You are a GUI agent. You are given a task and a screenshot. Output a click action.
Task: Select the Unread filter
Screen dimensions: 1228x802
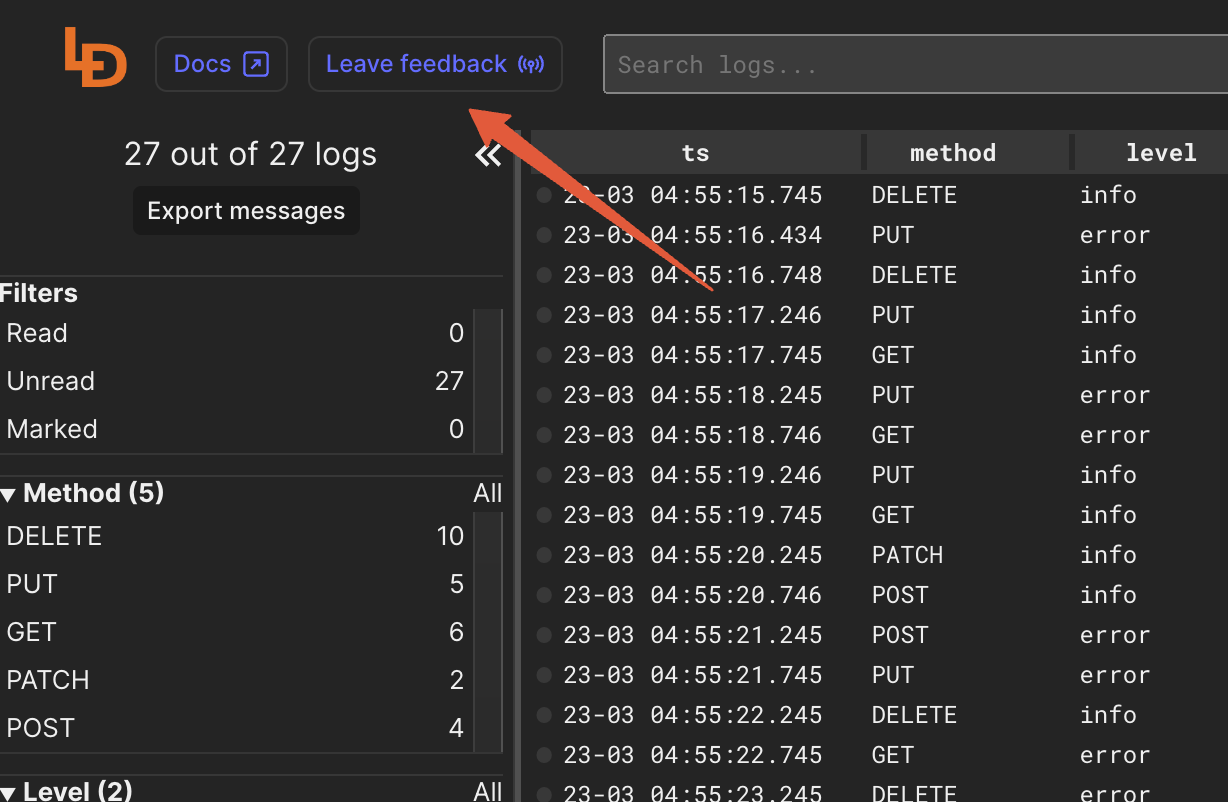pyautogui.click(x=50, y=382)
